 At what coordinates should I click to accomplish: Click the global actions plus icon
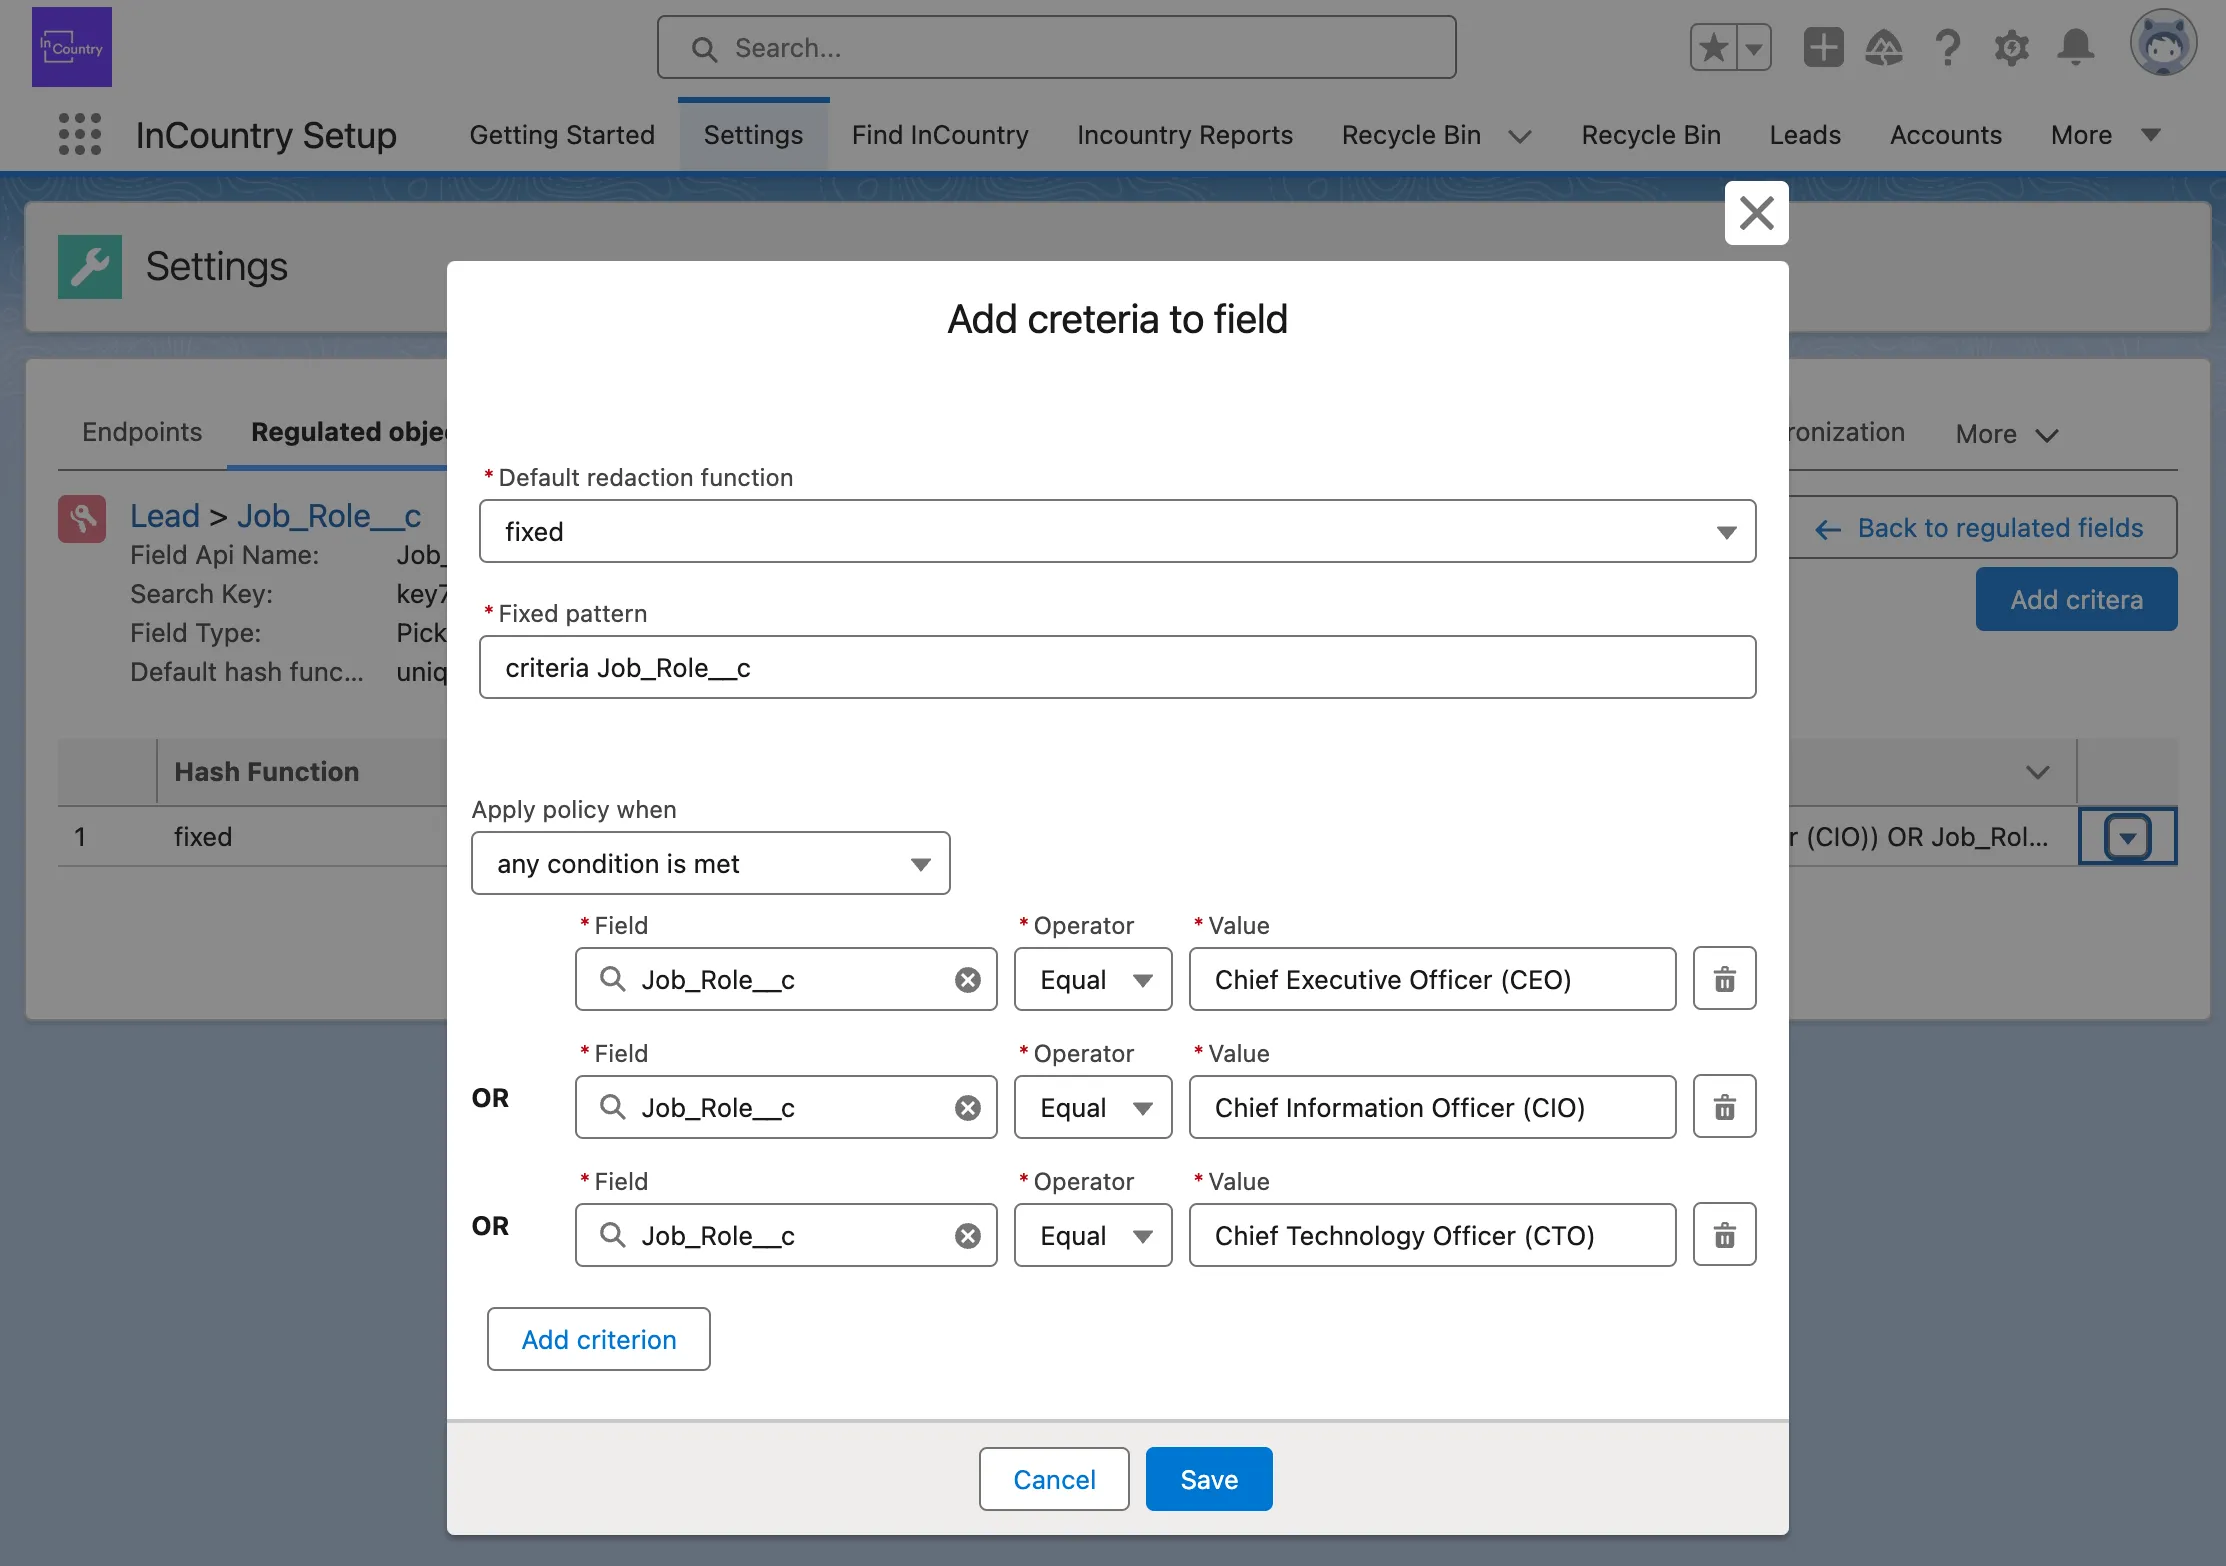coord(1823,47)
